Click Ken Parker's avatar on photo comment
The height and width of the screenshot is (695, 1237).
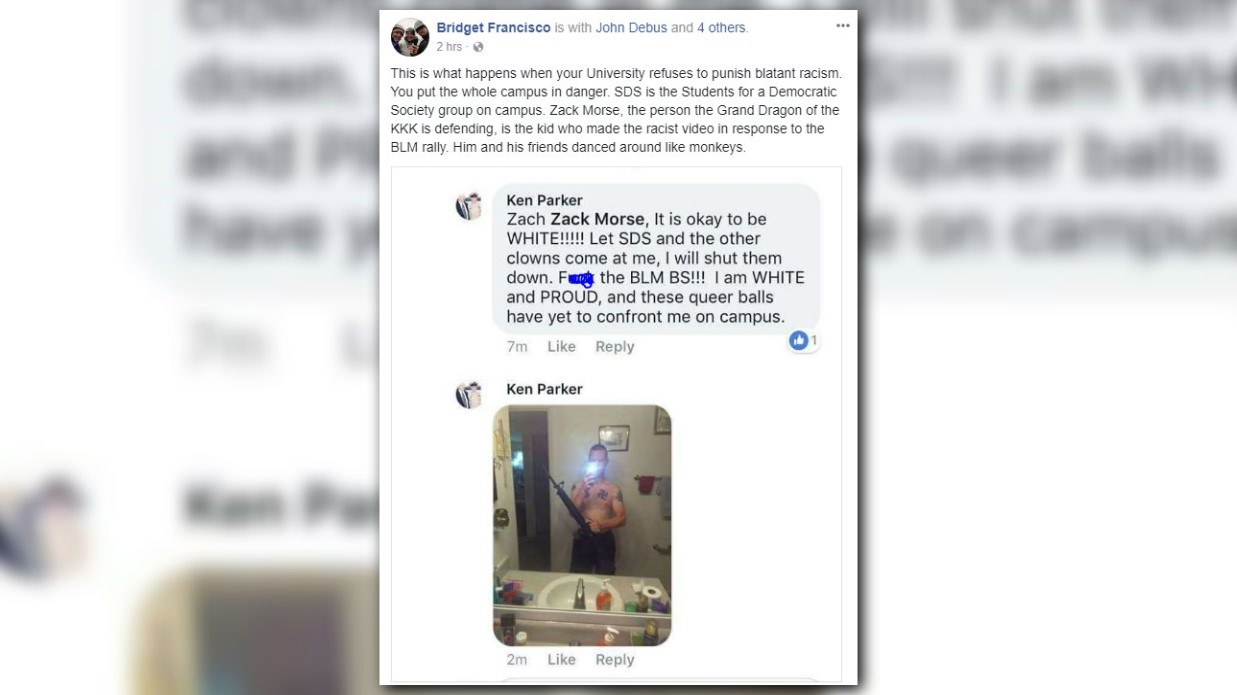[469, 395]
